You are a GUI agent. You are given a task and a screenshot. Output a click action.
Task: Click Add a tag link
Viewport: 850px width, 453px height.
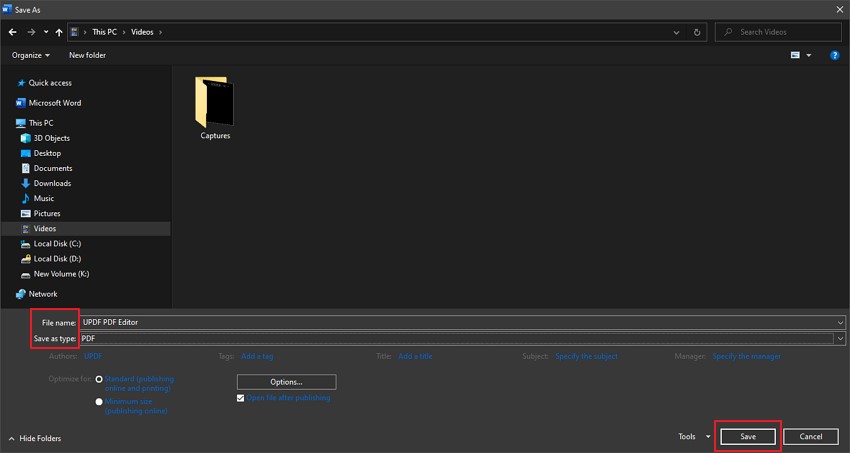pos(257,357)
